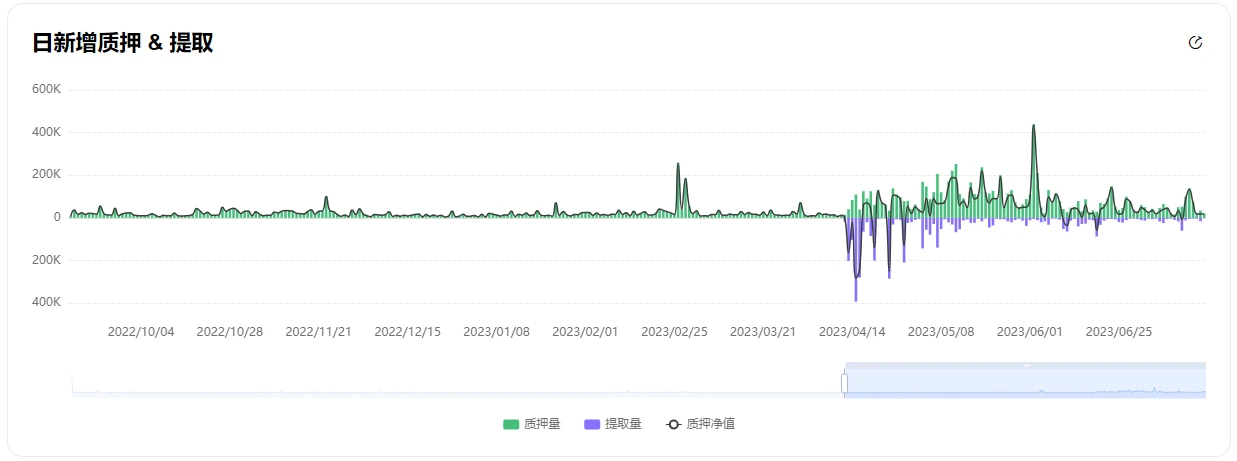Click the top drag bar of zoom range

pyautogui.click(x=1025, y=365)
